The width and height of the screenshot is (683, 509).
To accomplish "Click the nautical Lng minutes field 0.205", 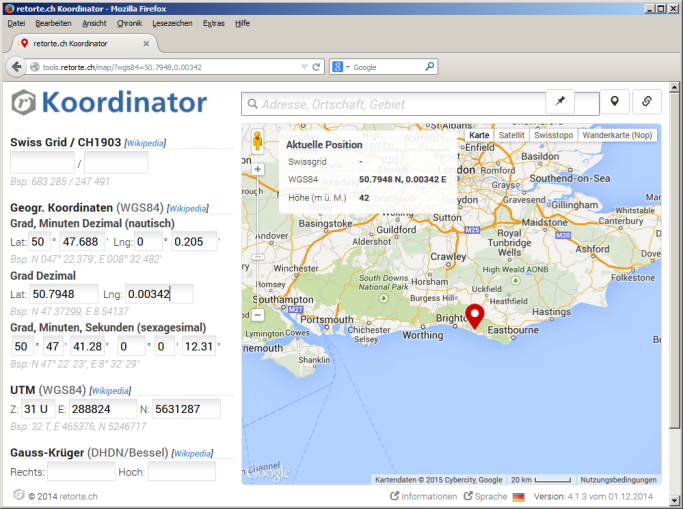I will [194, 241].
